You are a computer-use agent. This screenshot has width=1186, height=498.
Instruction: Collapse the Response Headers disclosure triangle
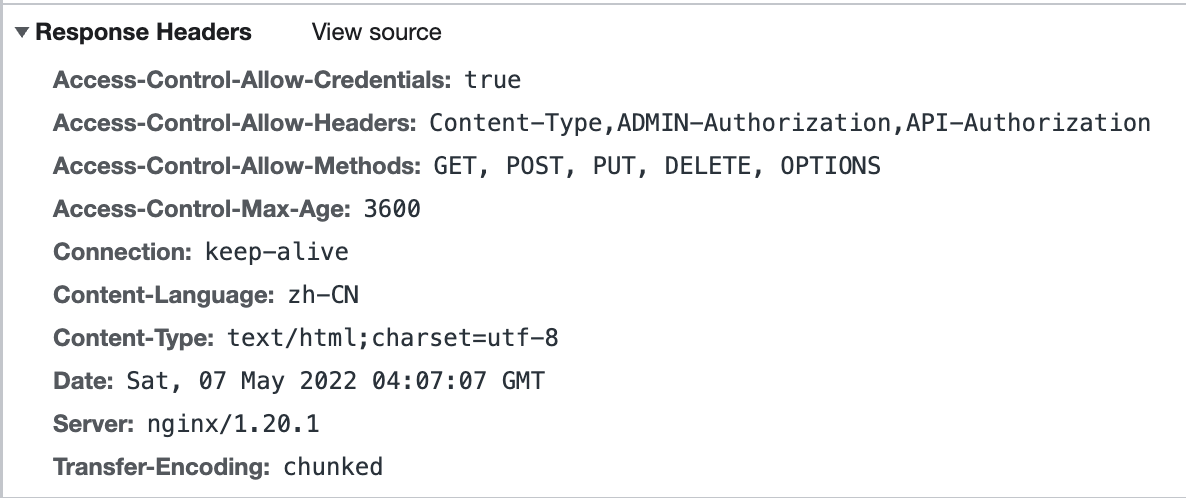coord(22,33)
